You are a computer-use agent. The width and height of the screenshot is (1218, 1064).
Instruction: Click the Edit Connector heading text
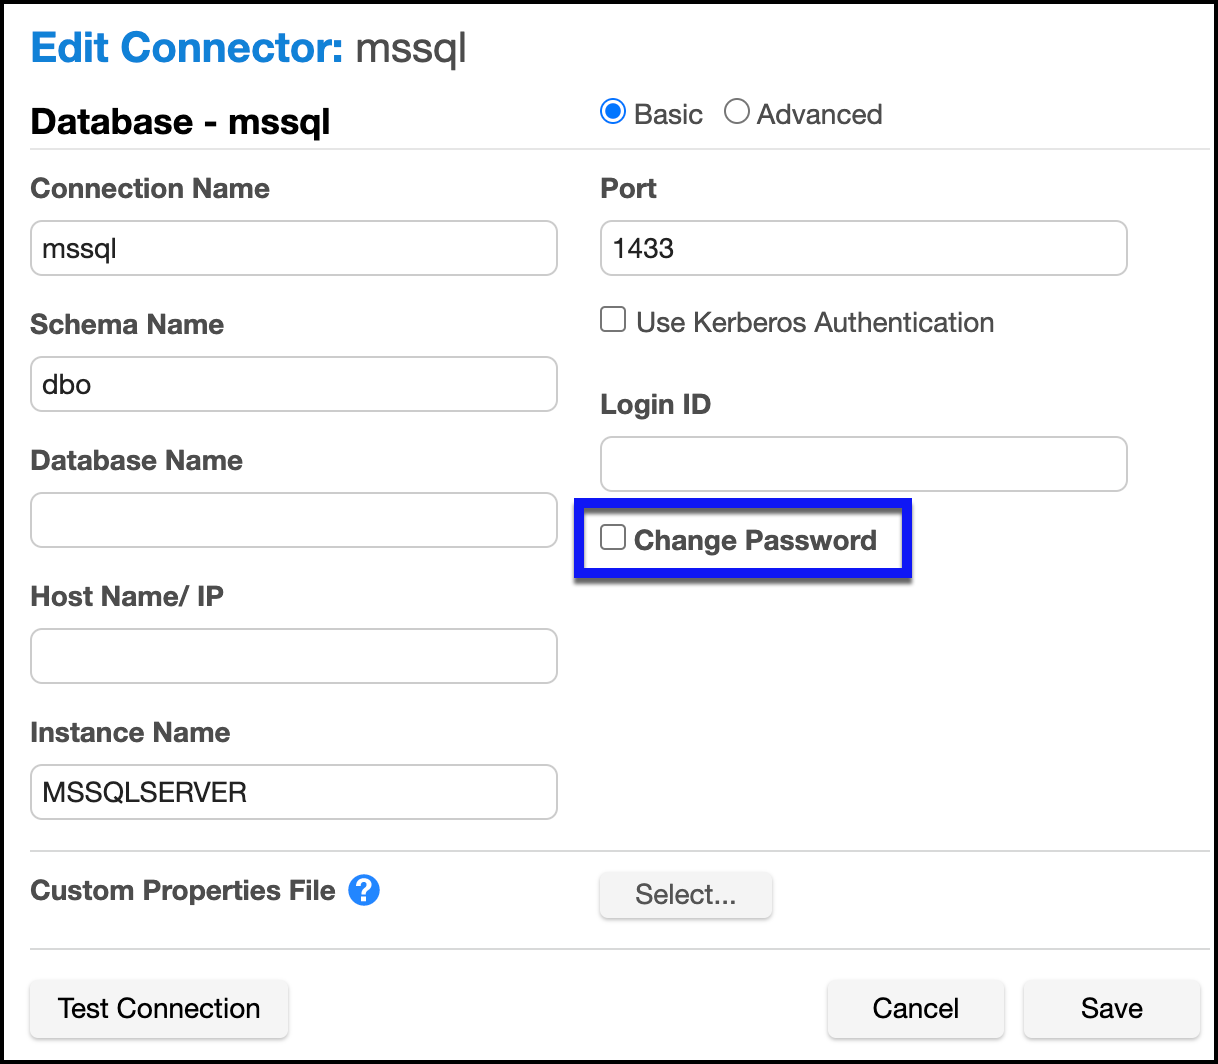[187, 48]
